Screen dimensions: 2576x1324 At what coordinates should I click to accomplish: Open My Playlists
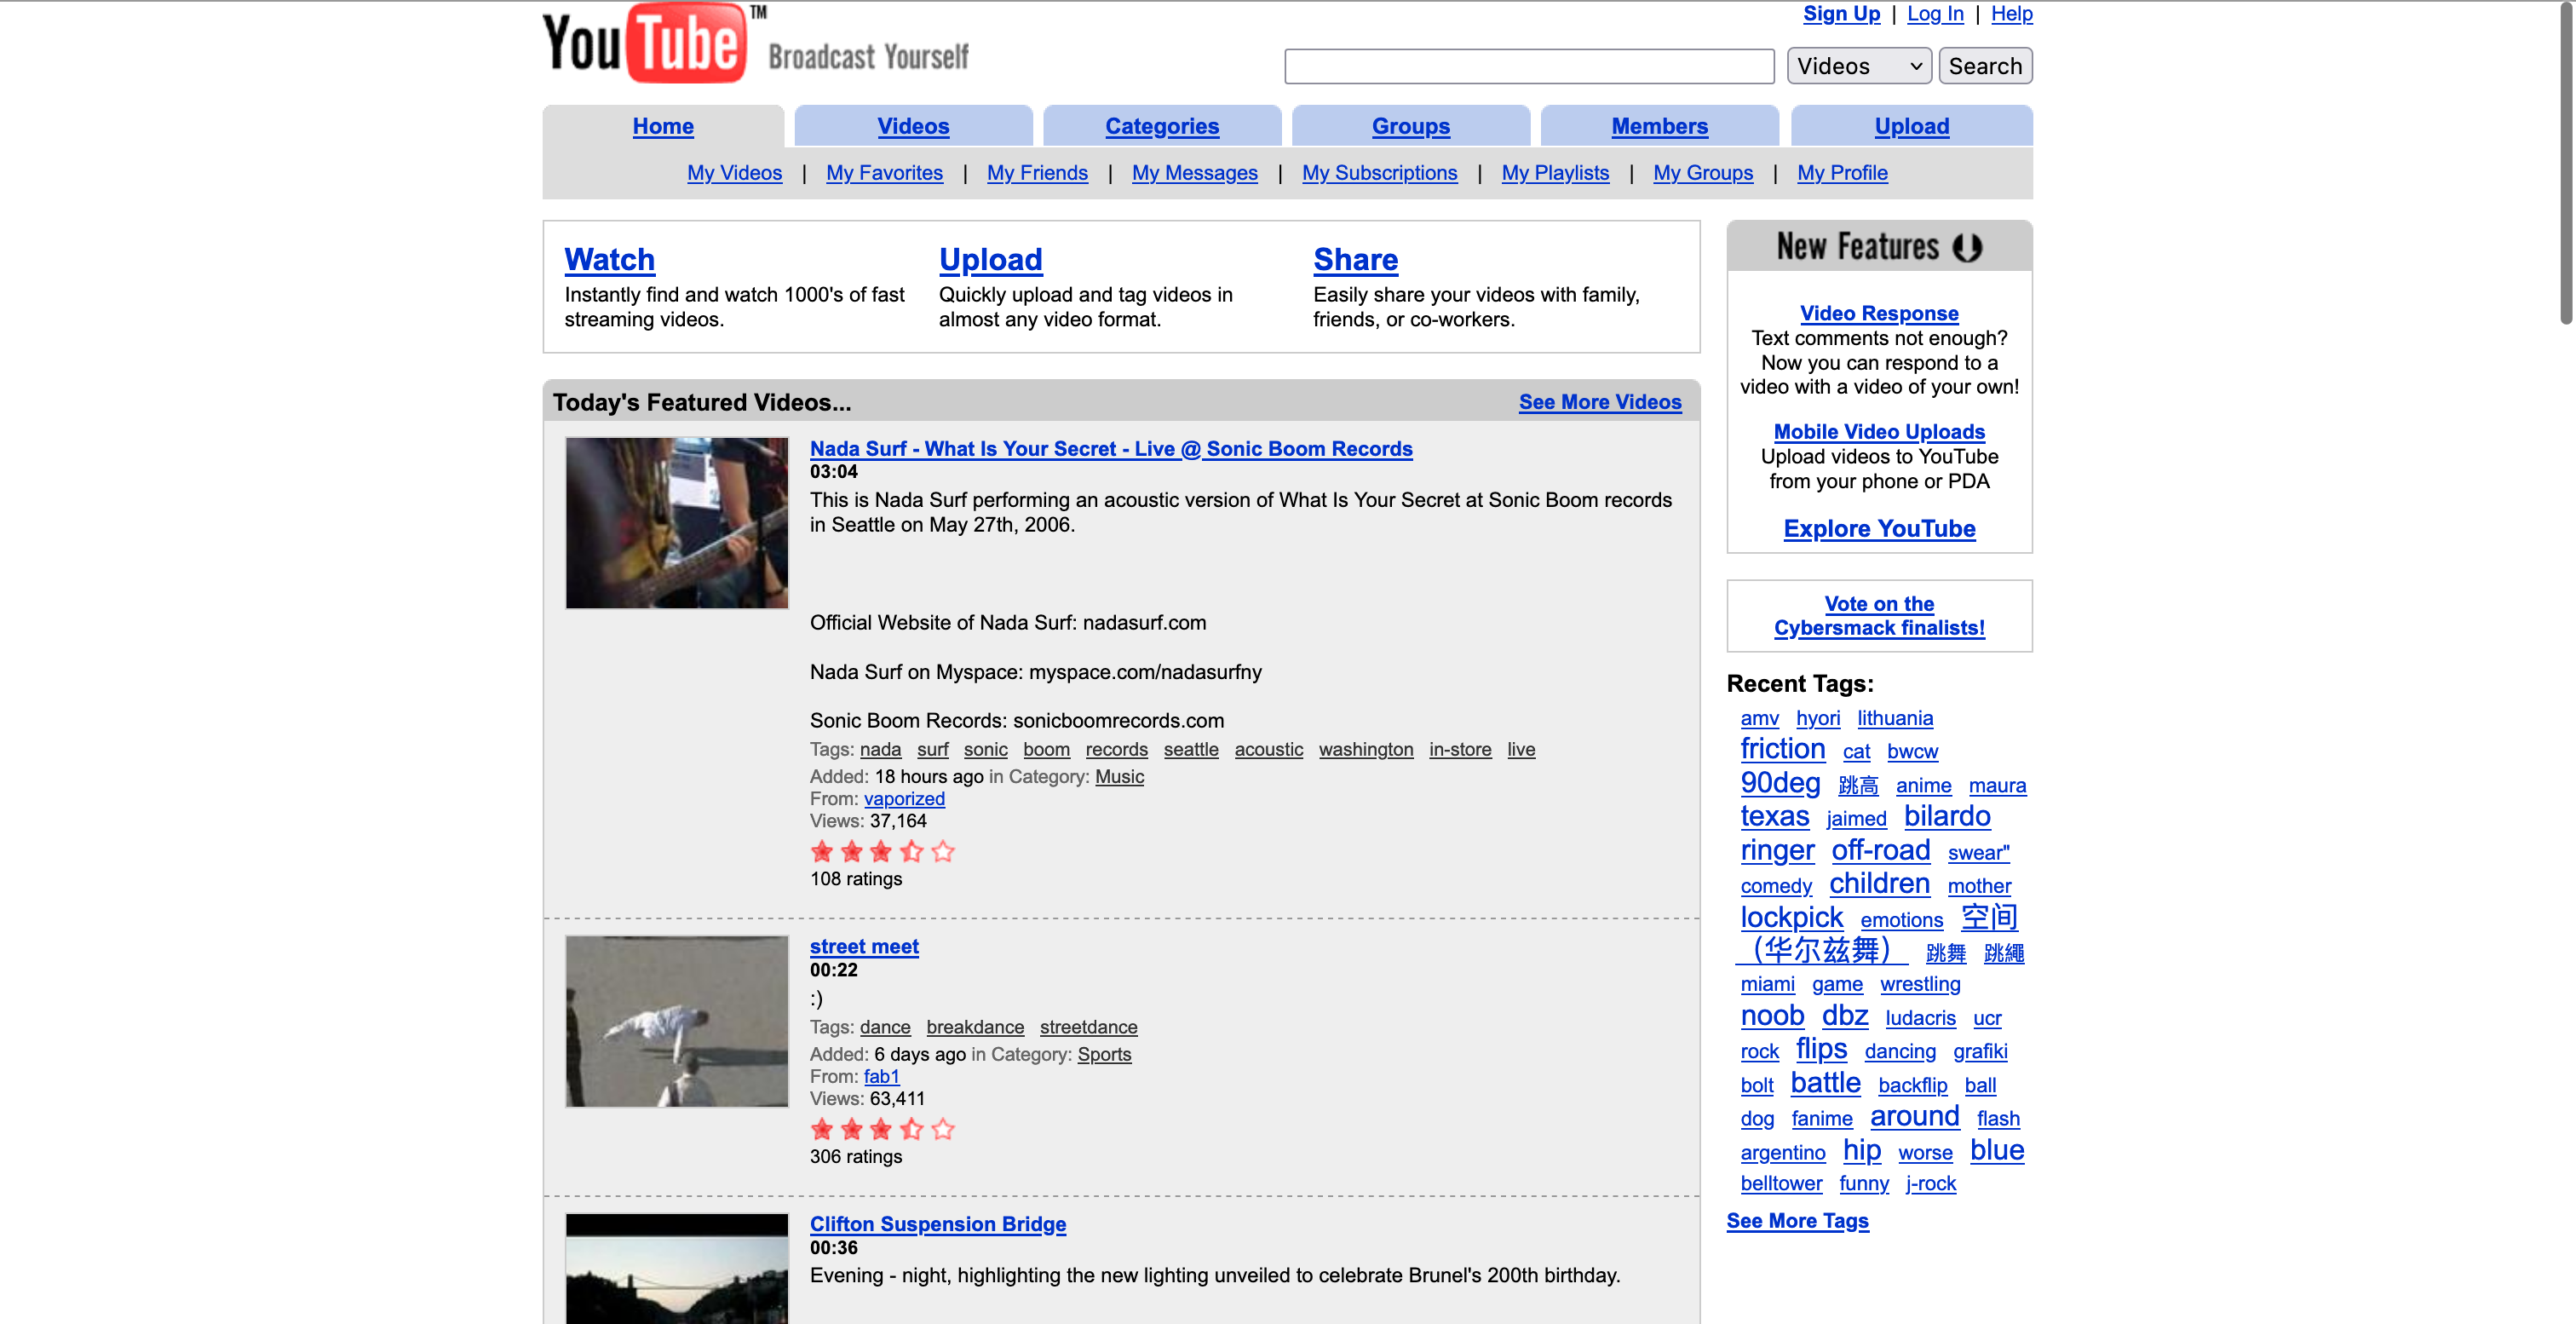[x=1555, y=173]
